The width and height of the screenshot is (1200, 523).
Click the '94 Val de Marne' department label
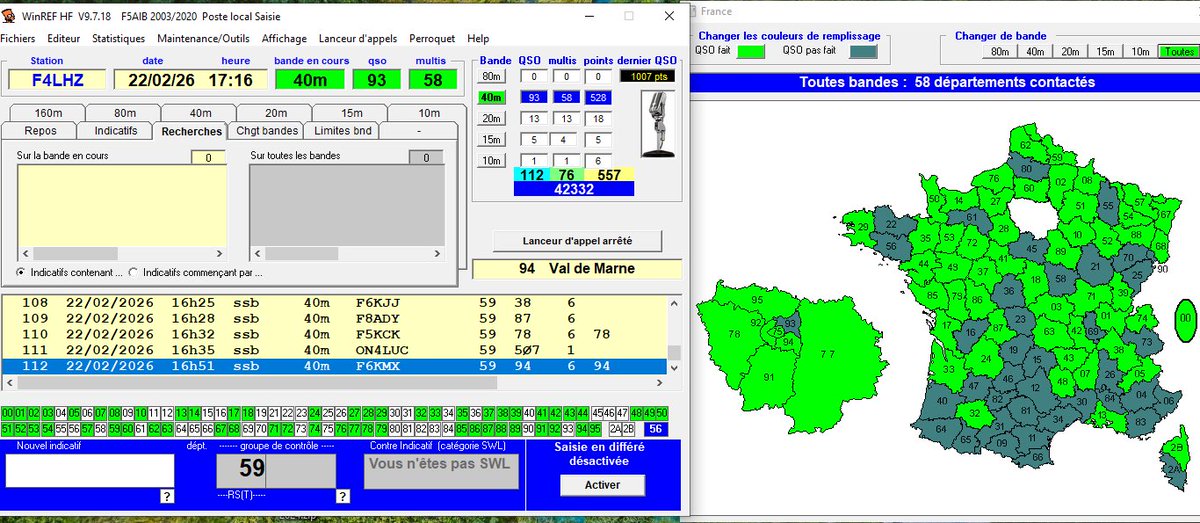click(x=577, y=269)
